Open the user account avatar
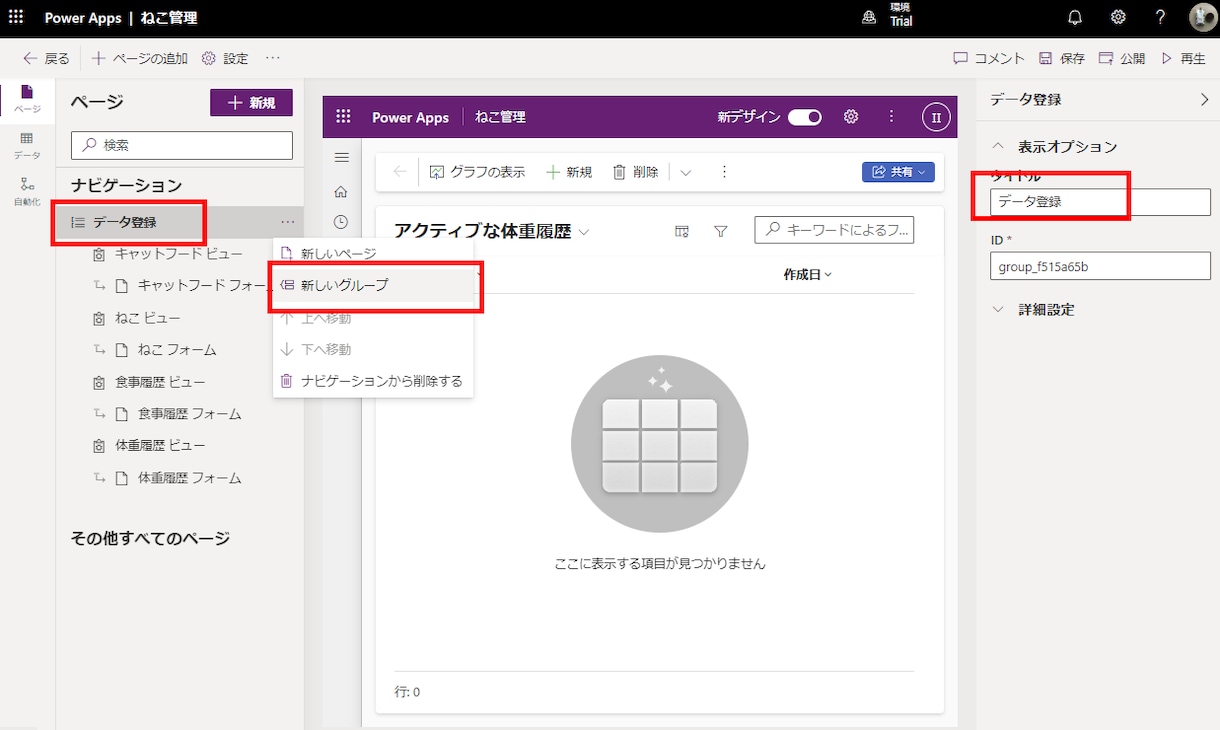The width and height of the screenshot is (1220, 730). 1202,17
